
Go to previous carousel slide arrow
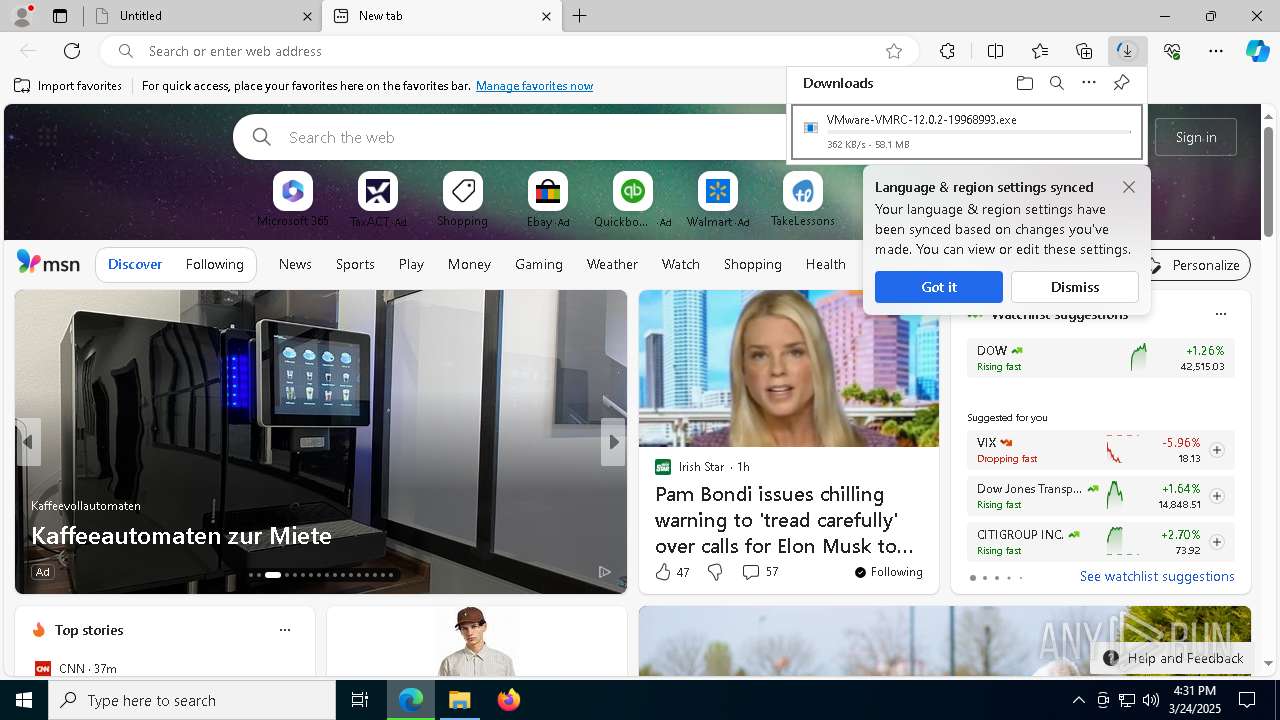28,442
